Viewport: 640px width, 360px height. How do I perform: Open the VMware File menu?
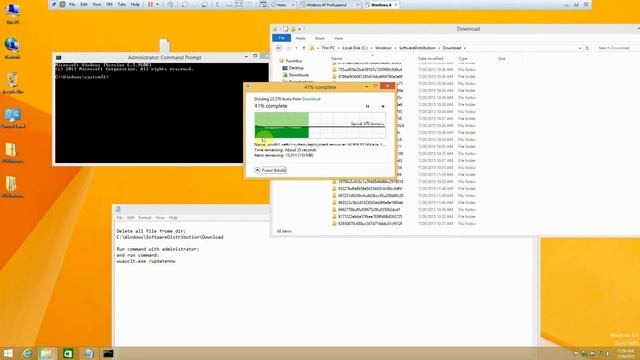point(72,4)
